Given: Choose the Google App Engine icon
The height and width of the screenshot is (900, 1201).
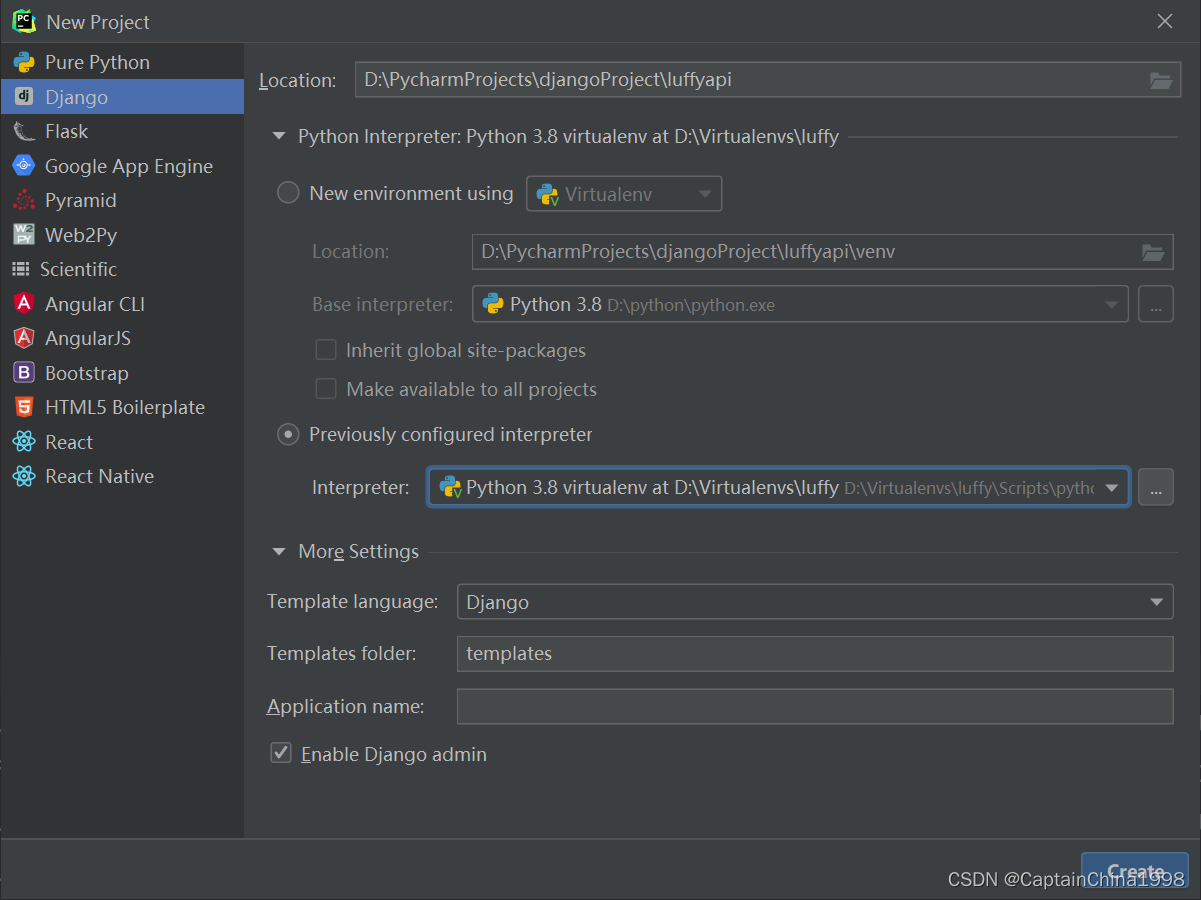Looking at the screenshot, I should point(24,166).
